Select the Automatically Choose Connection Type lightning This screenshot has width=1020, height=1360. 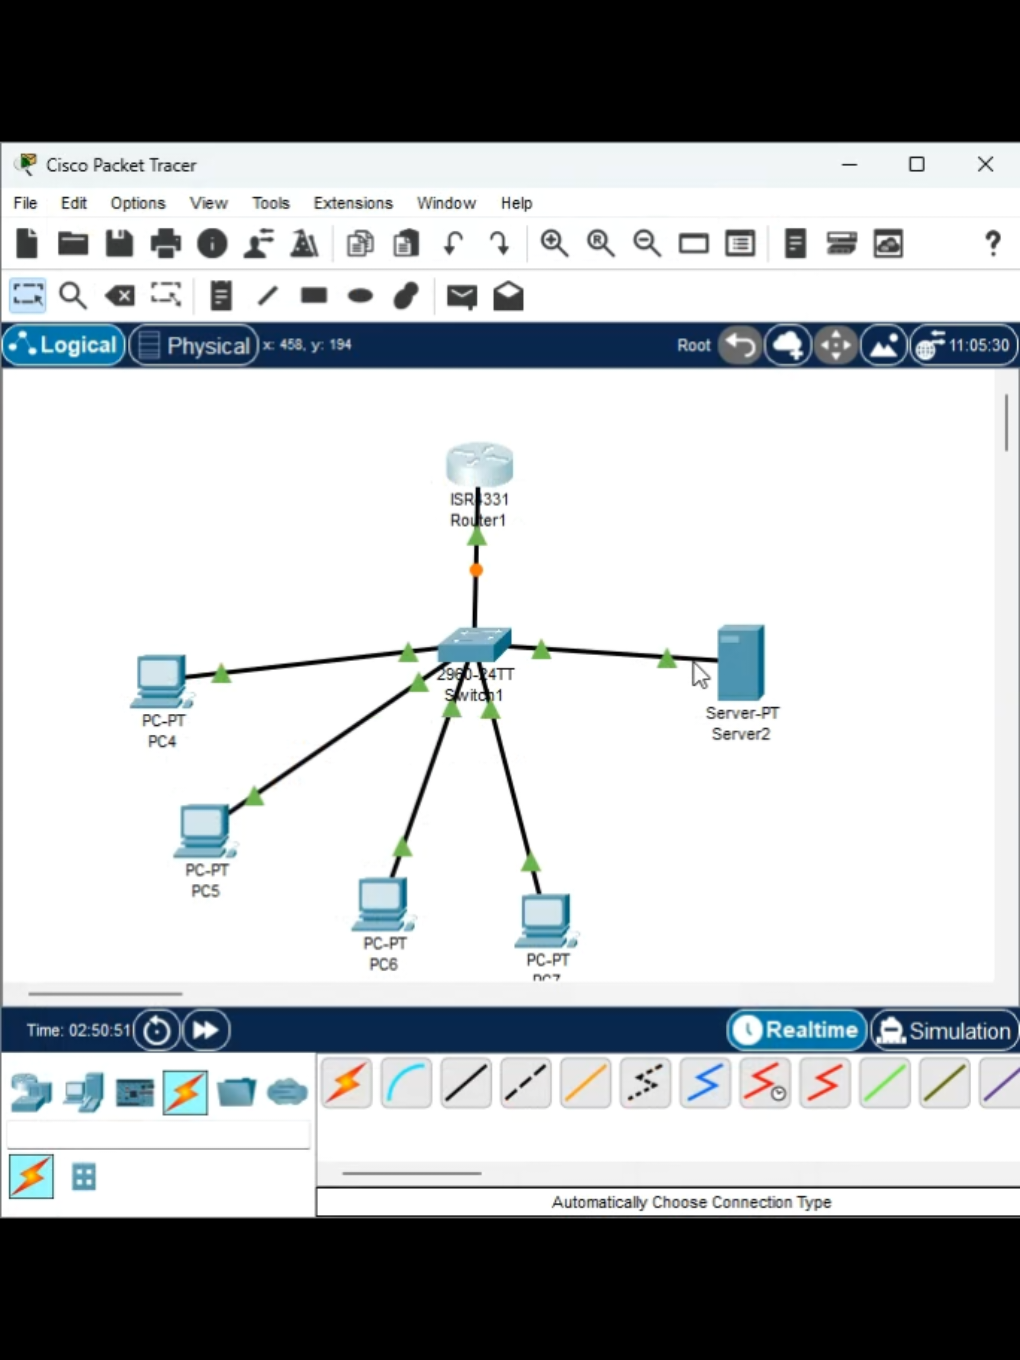(x=346, y=1083)
